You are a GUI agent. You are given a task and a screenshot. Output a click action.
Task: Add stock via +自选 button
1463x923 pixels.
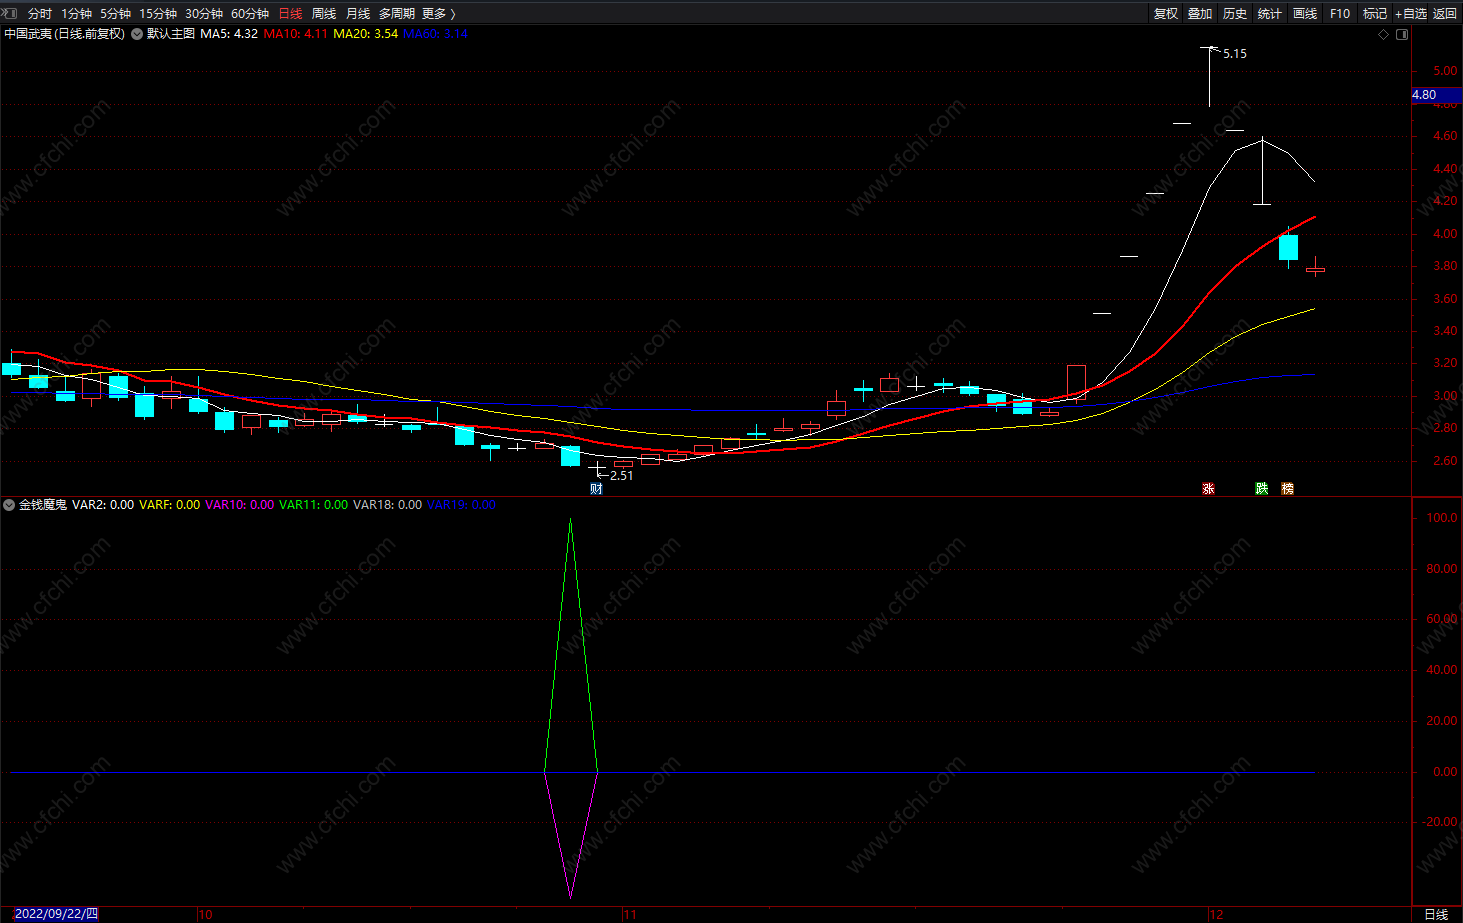pos(1411,14)
